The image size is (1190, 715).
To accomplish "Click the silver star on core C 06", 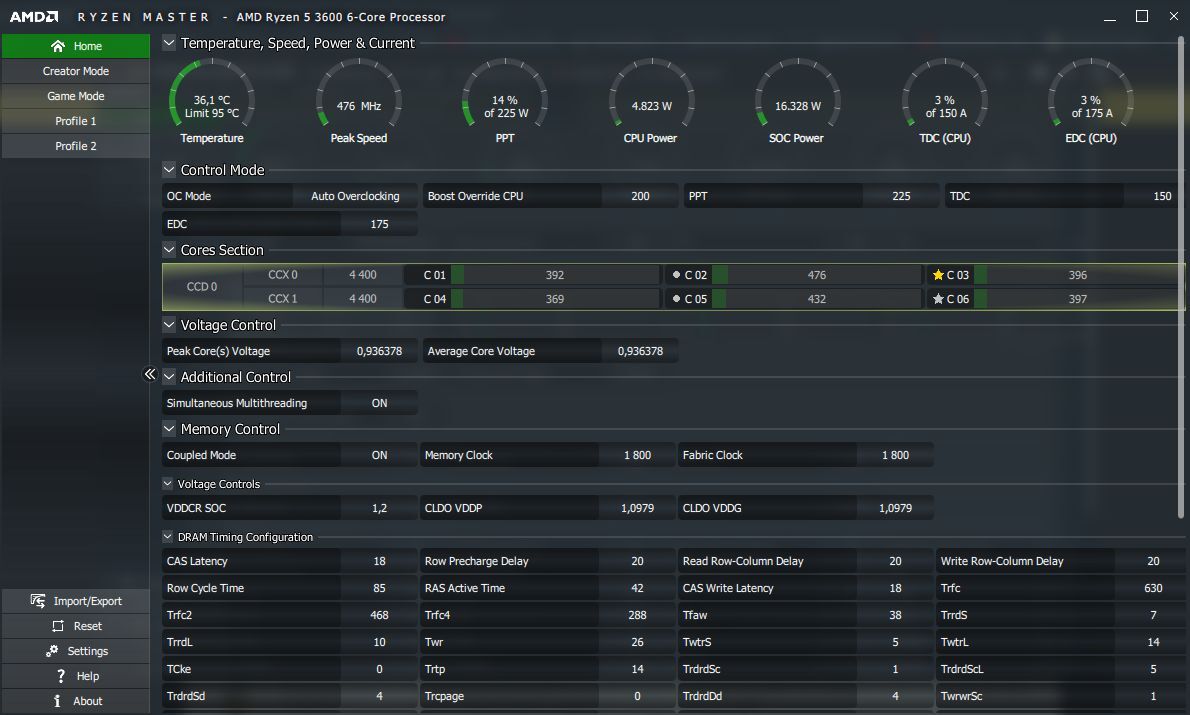I will (x=938, y=299).
